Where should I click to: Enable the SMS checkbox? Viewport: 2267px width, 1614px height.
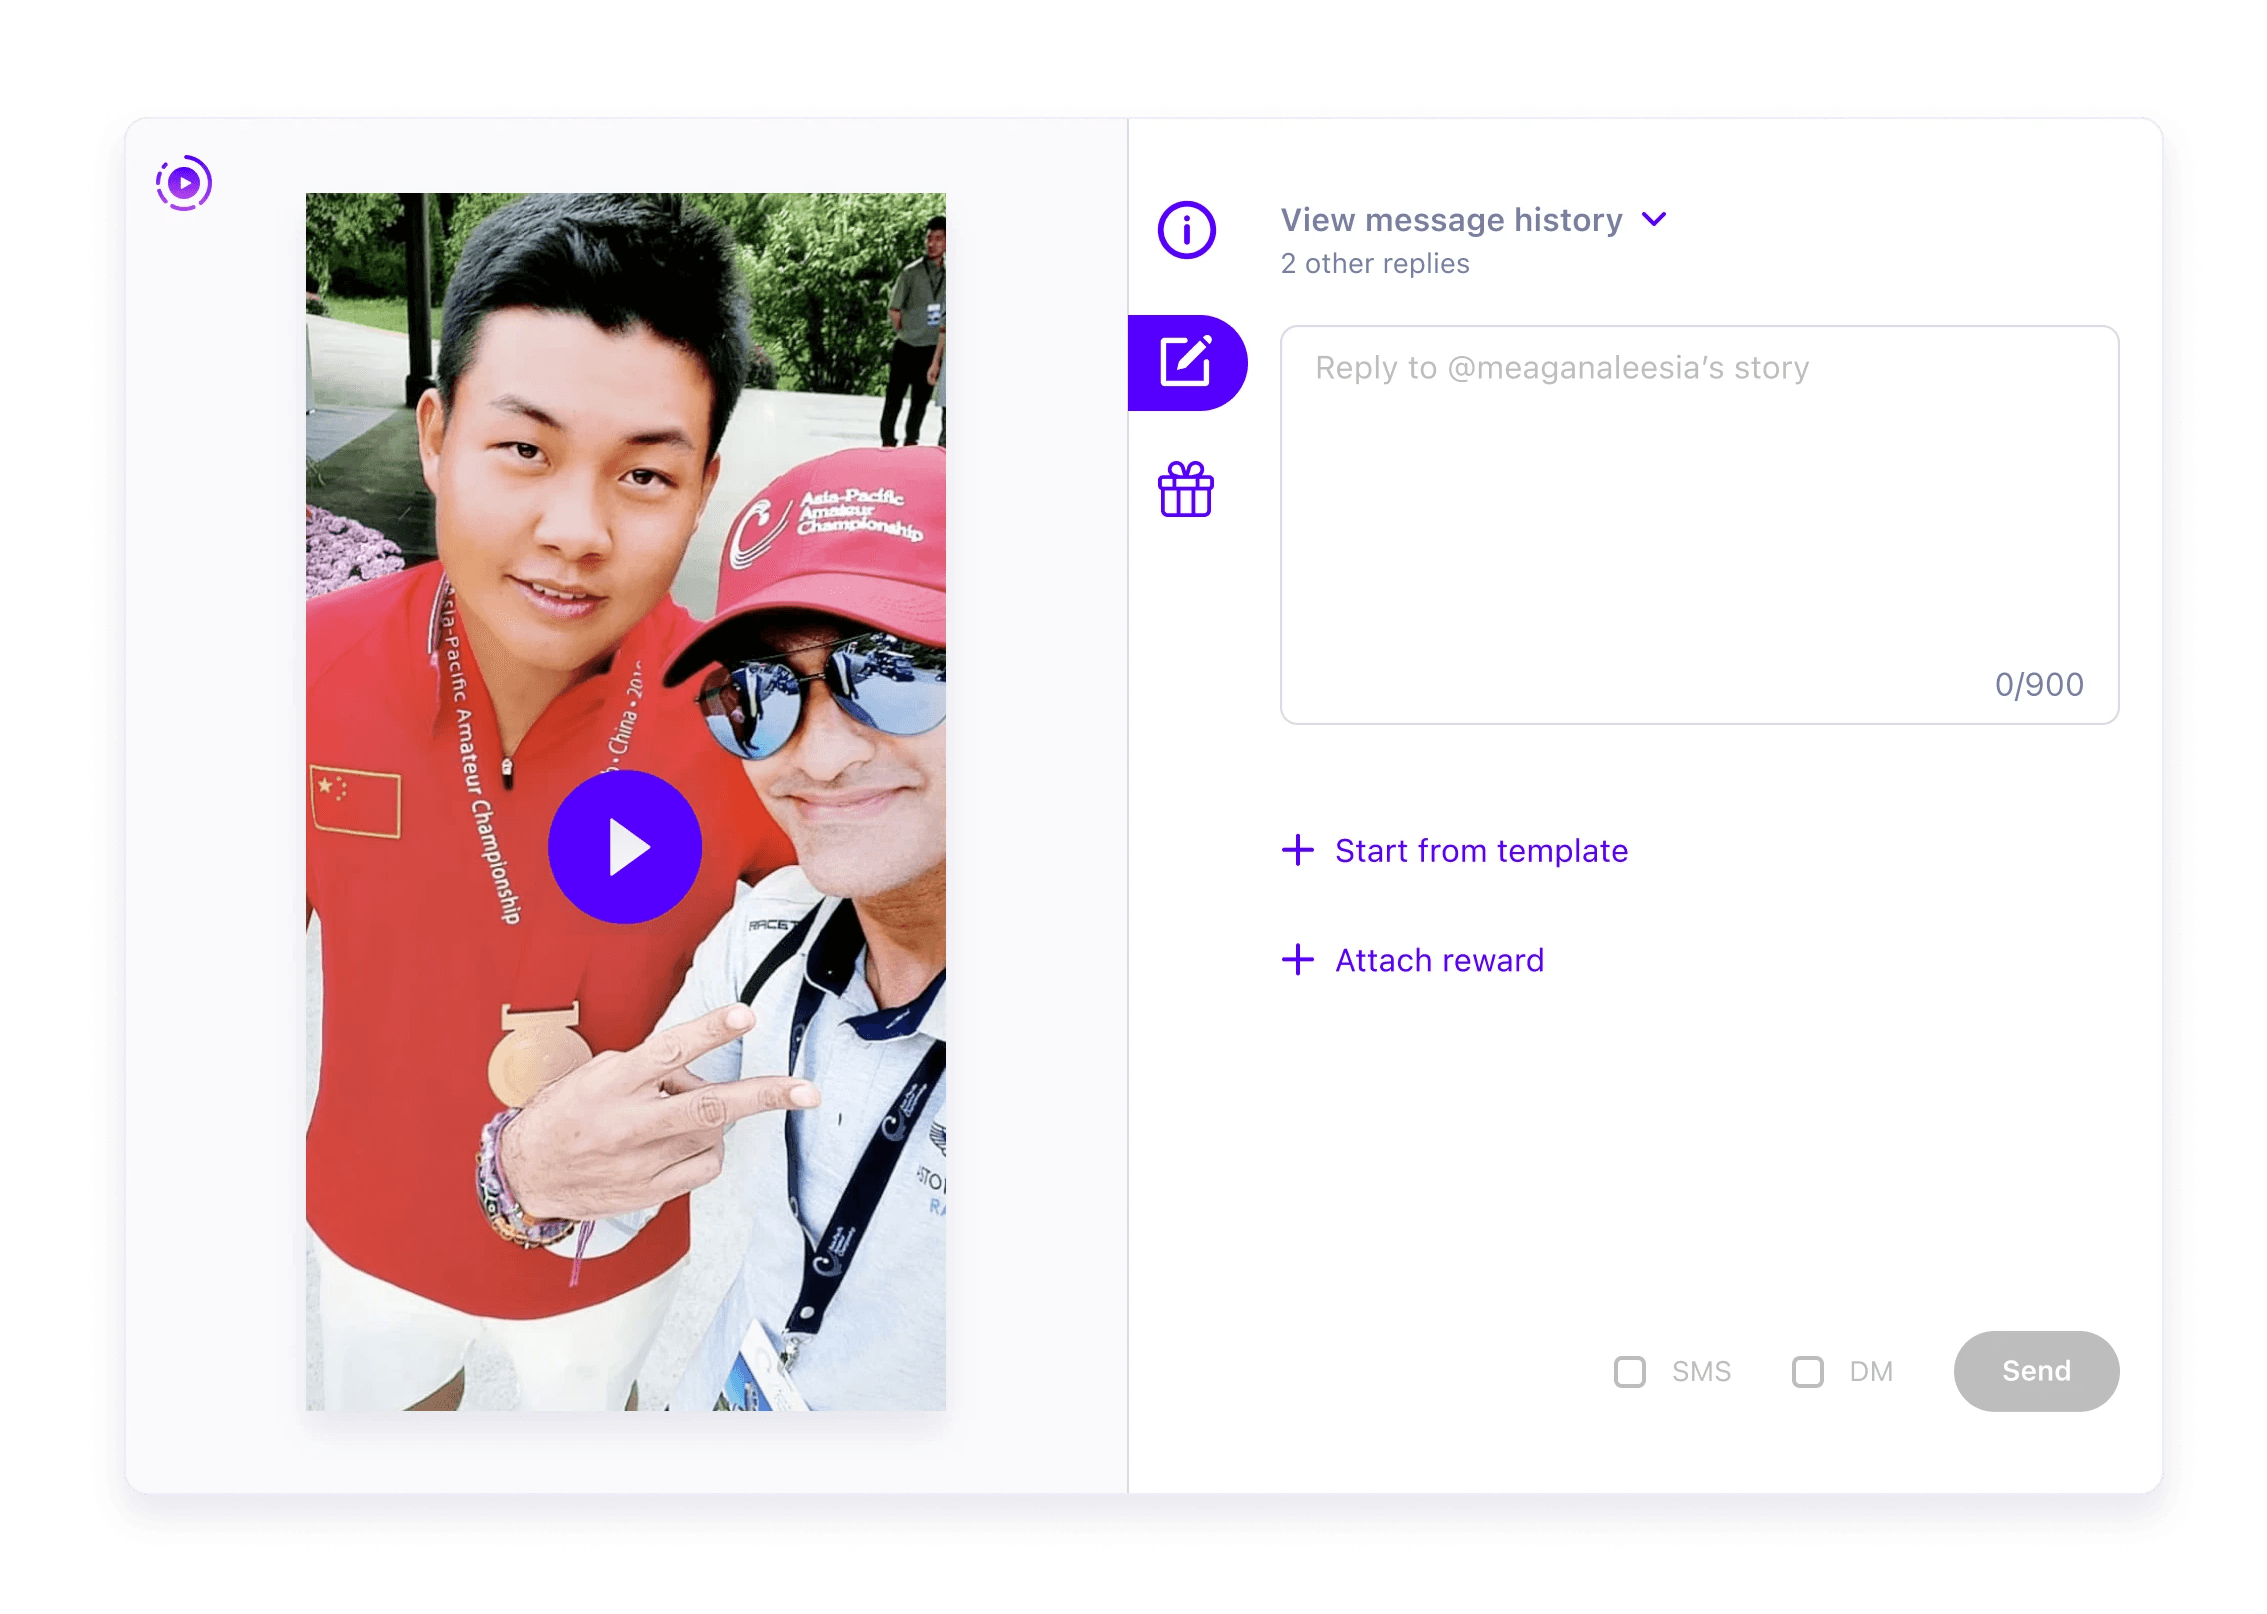click(1630, 1371)
